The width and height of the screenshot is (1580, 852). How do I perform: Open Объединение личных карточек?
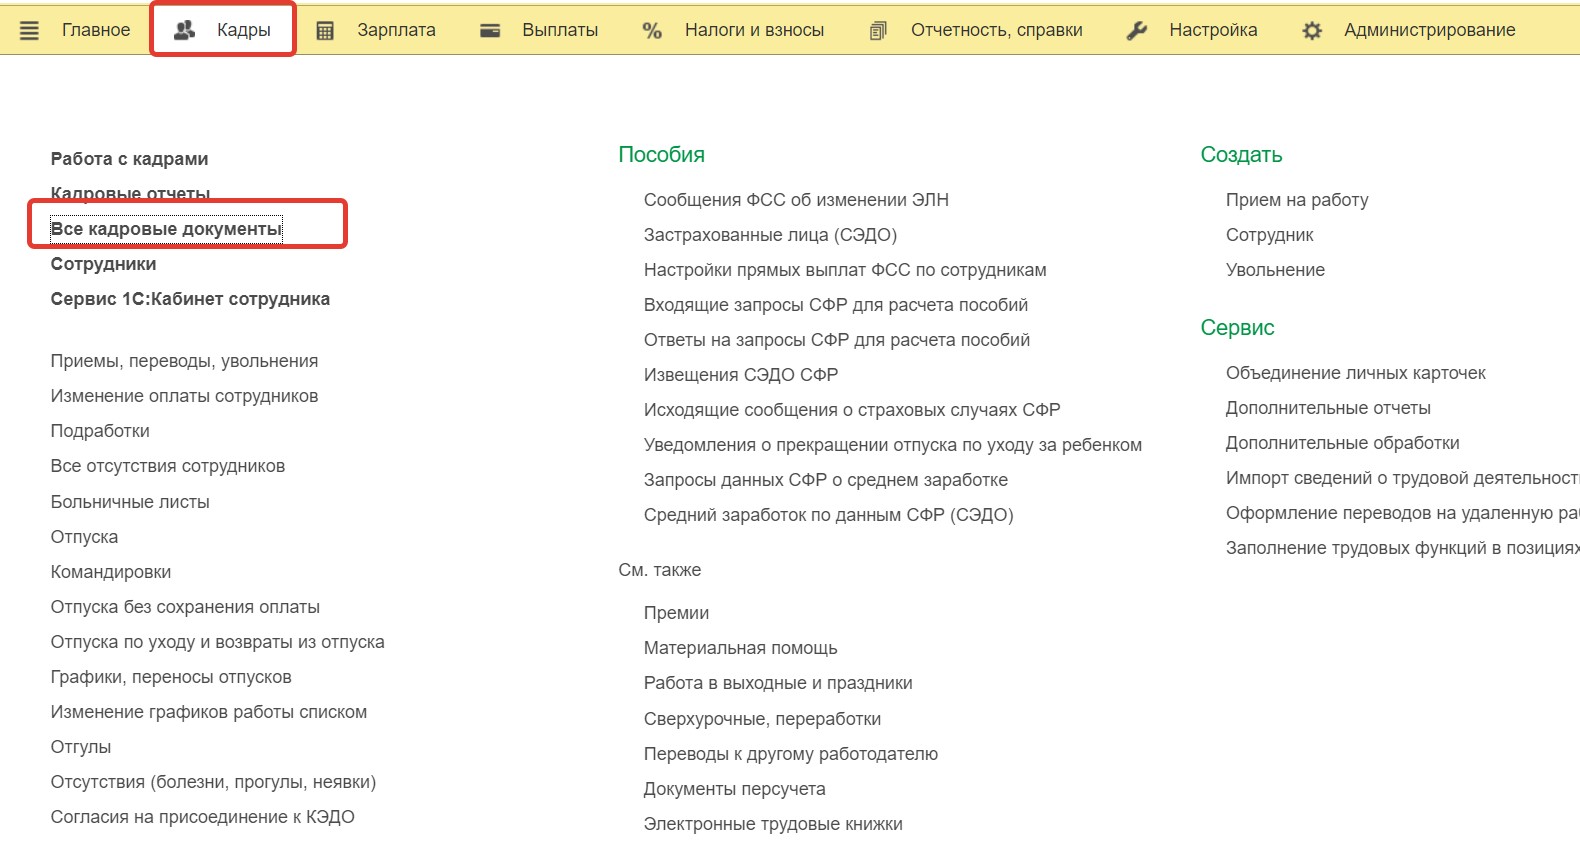1356,373
